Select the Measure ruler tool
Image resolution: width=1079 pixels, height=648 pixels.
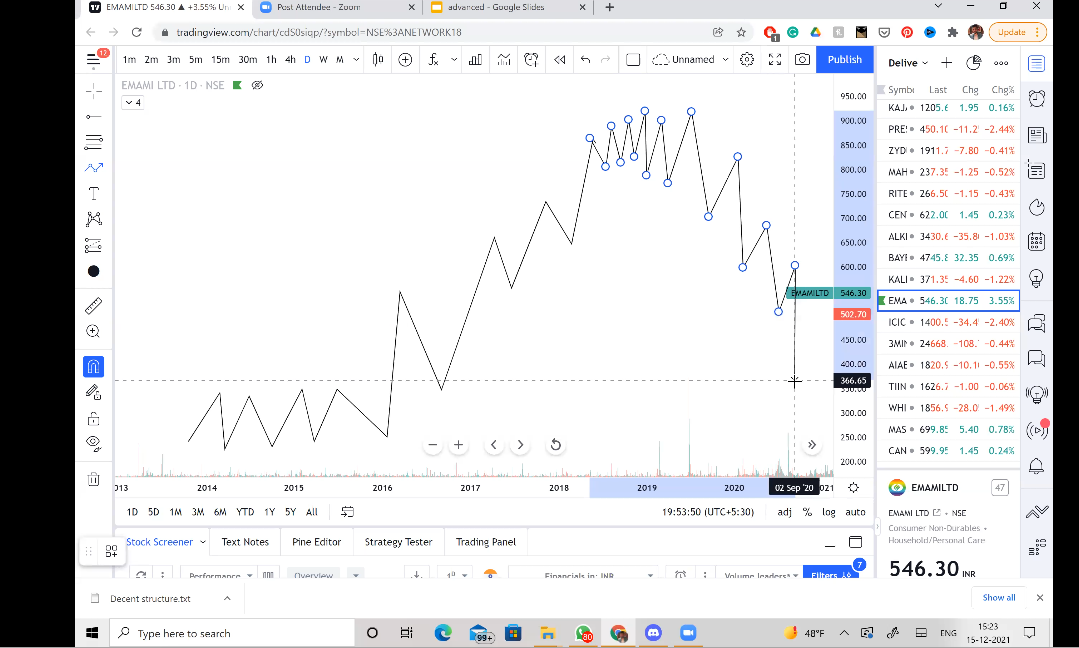pos(93,304)
